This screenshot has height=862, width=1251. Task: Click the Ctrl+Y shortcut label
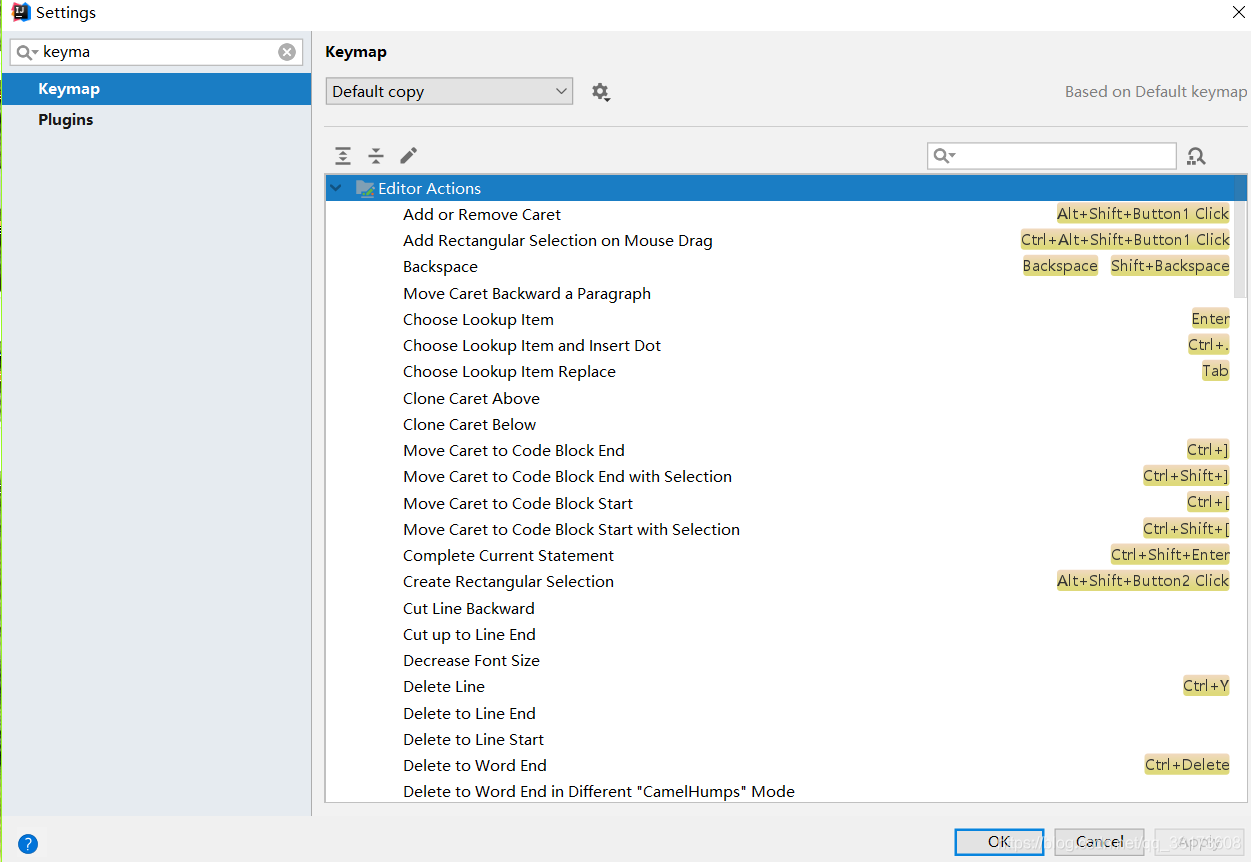(x=1206, y=685)
